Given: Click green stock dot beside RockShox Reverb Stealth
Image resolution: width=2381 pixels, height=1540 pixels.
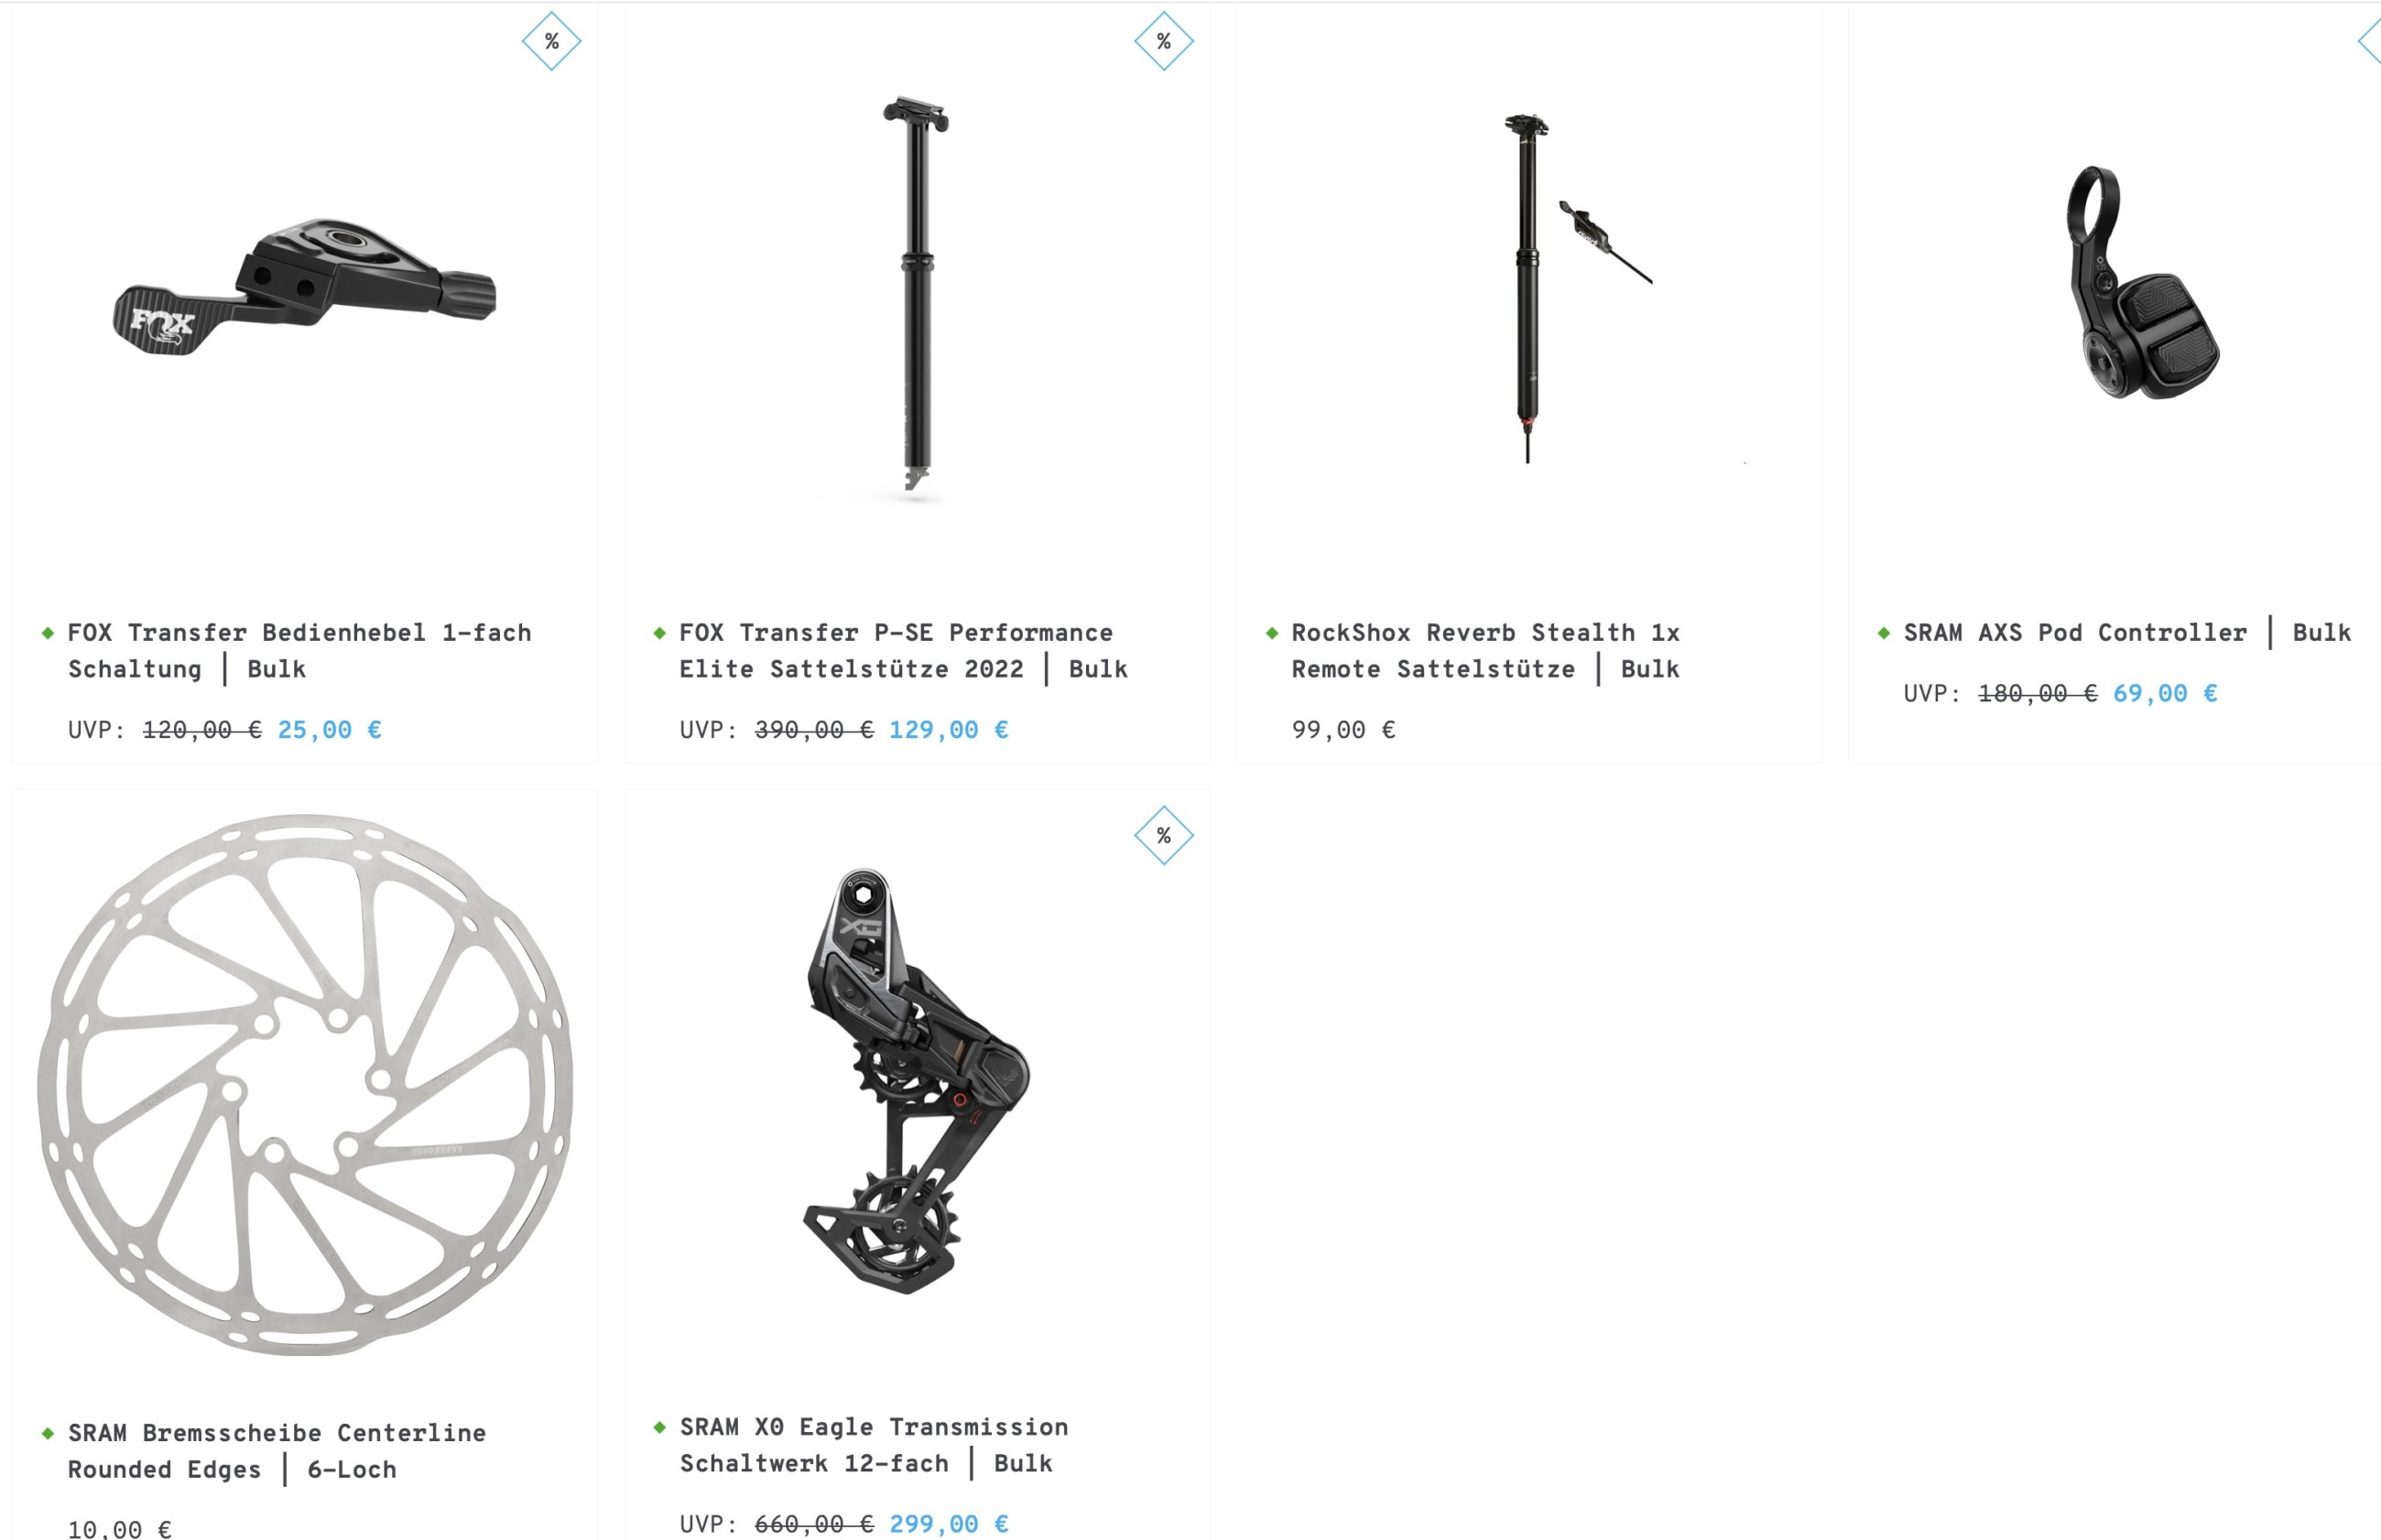Looking at the screenshot, I should coord(1271,633).
